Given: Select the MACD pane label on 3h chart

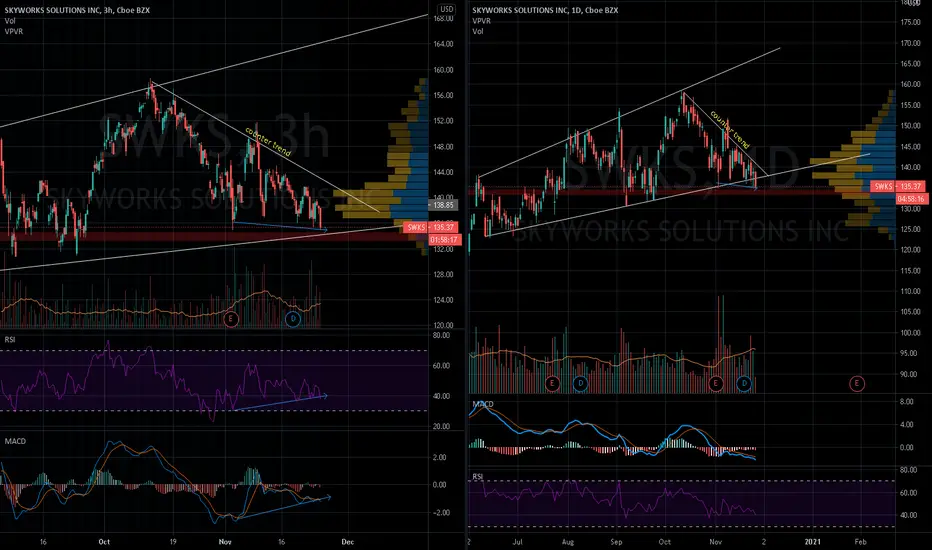Looking at the screenshot, I should (x=15, y=441).
